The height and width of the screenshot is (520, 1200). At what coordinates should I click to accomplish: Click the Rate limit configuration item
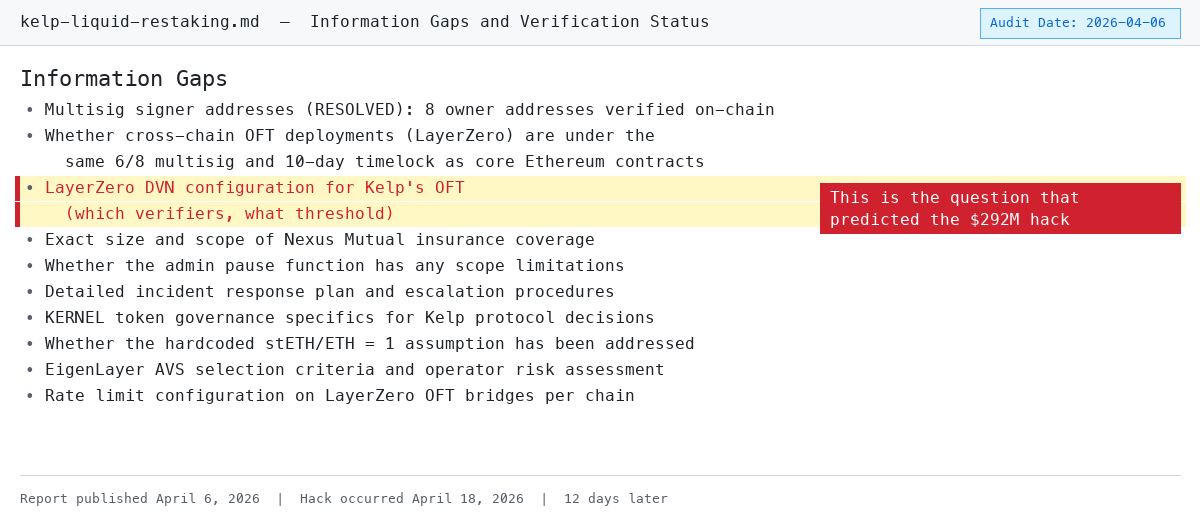(339, 396)
